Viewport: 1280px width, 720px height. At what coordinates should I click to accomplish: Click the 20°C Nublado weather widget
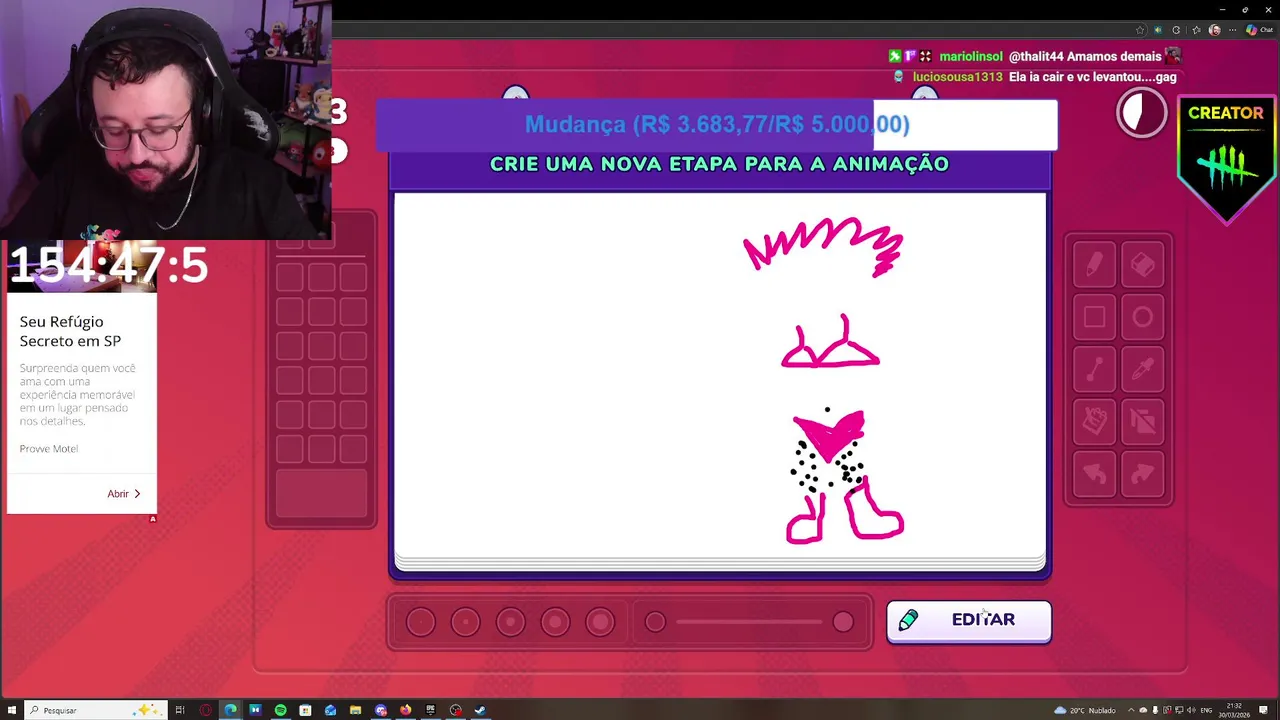1085,710
